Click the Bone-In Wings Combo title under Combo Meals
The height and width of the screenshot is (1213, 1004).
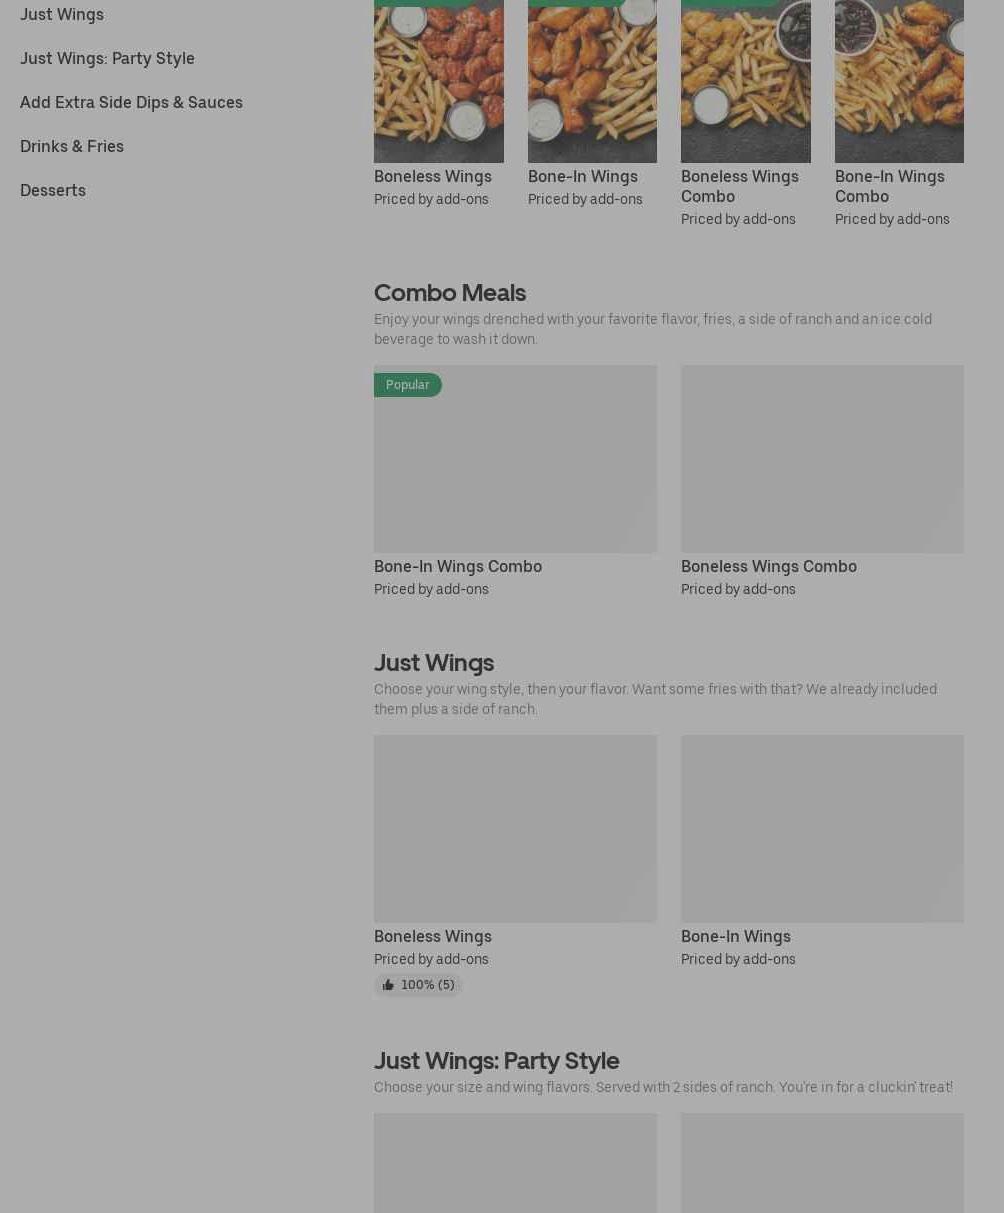point(458,566)
